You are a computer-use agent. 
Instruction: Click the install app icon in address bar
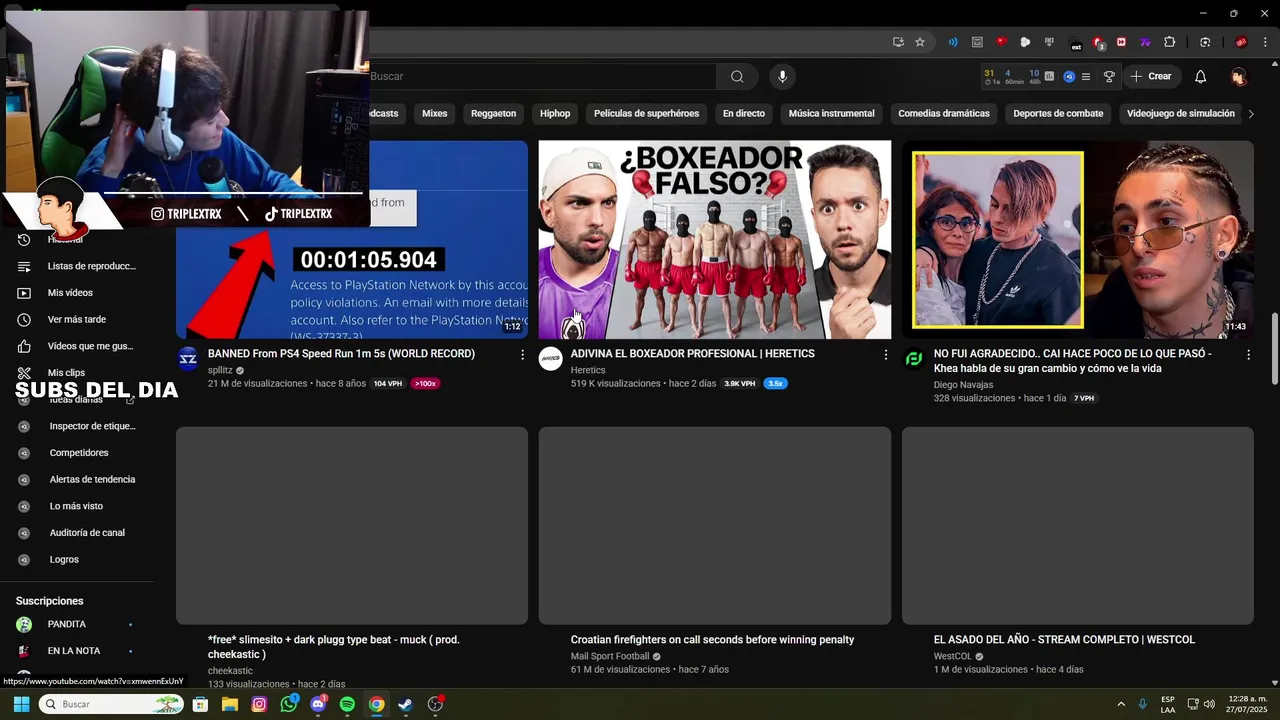898,42
